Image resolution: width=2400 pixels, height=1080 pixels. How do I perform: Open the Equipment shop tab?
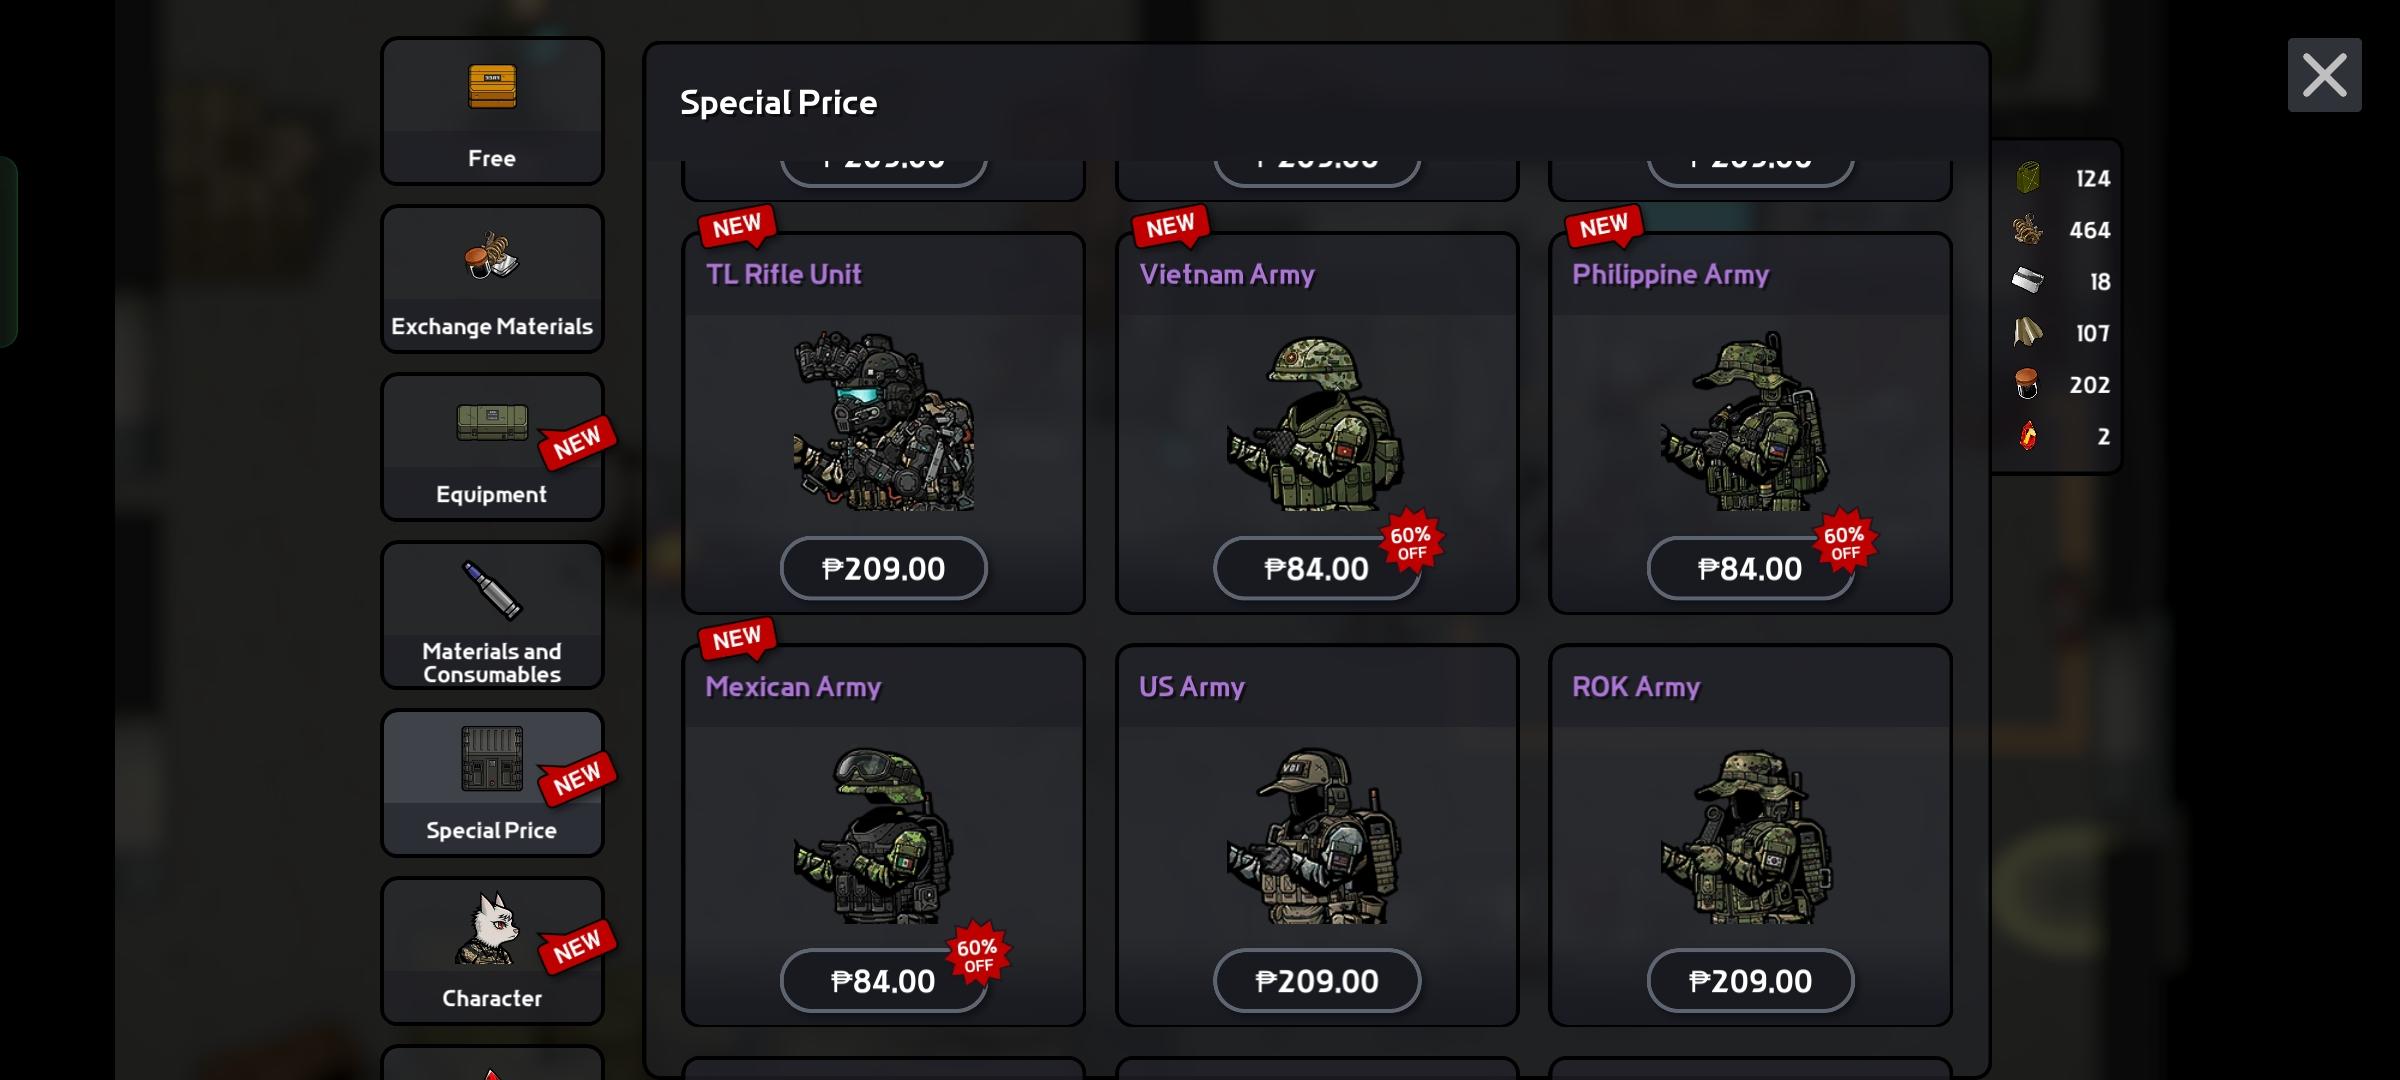(492, 447)
